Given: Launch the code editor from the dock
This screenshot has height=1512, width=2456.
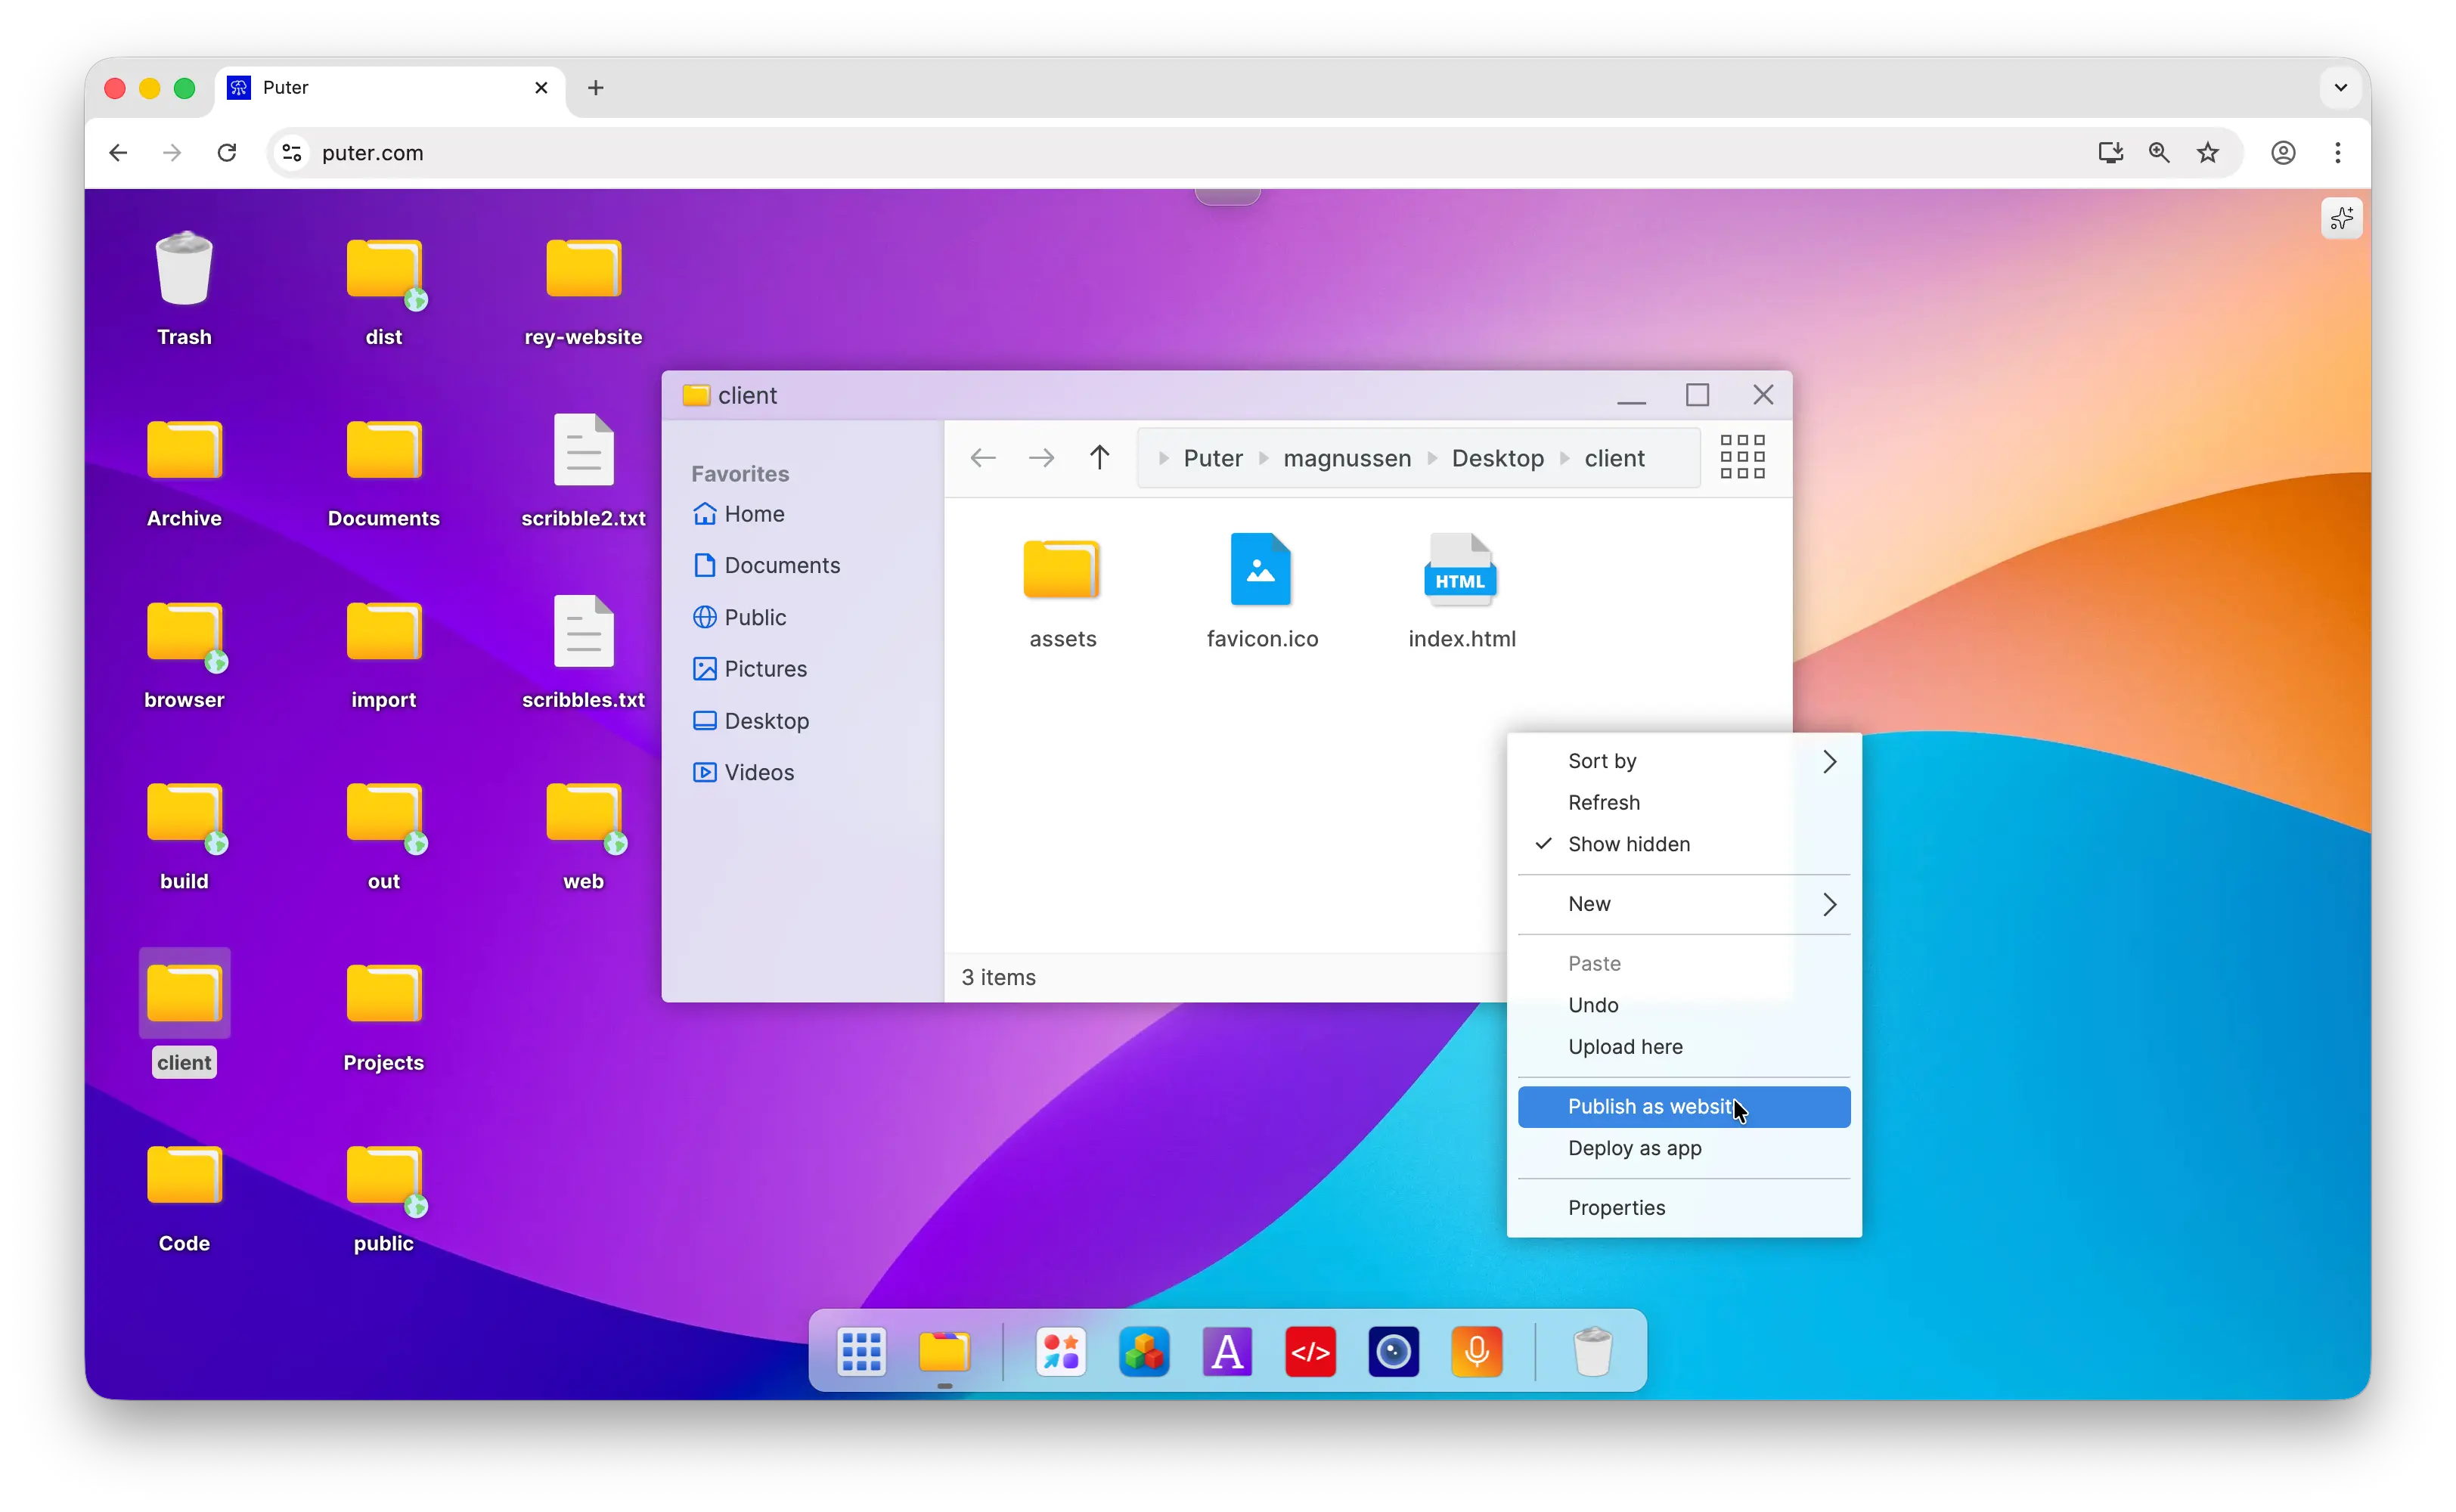Looking at the screenshot, I should point(1310,1352).
